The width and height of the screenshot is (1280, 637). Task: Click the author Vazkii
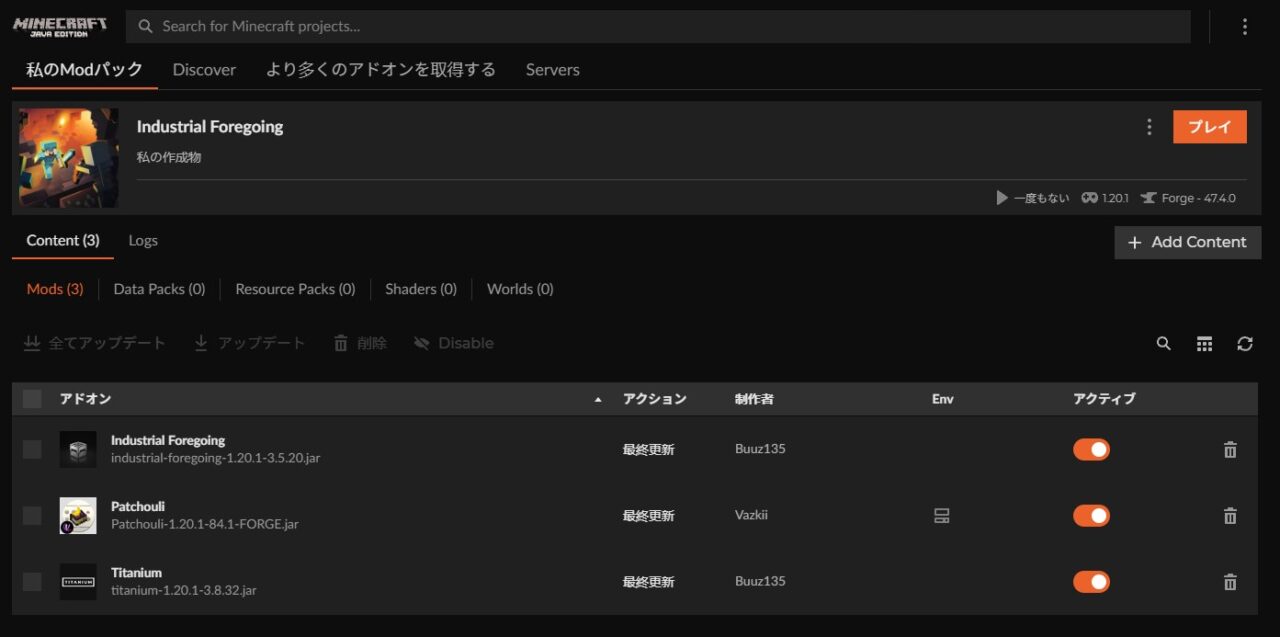click(x=751, y=516)
